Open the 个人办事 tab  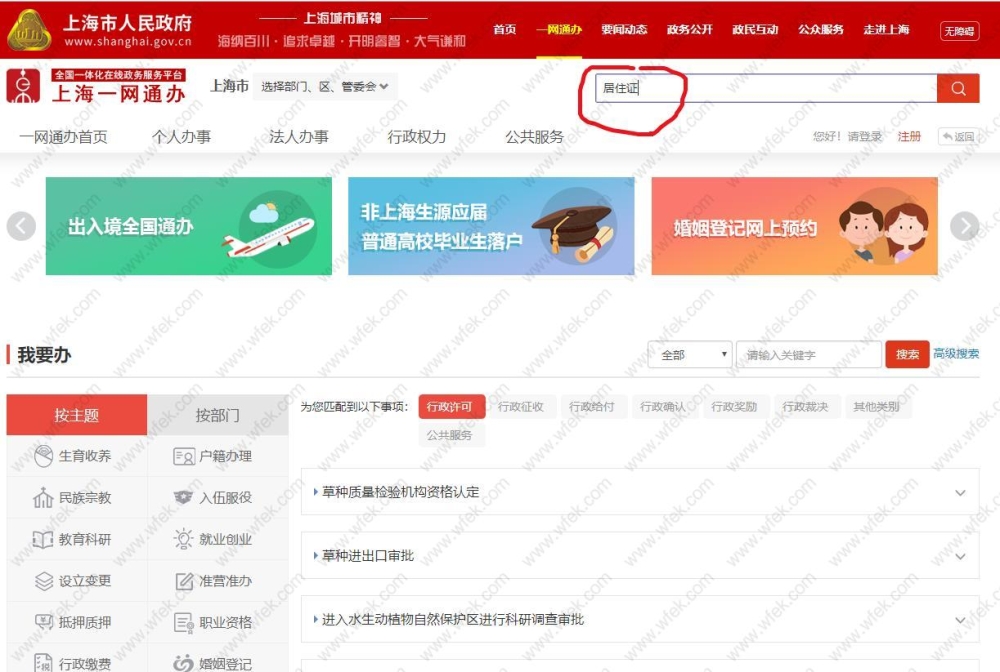[x=181, y=137]
